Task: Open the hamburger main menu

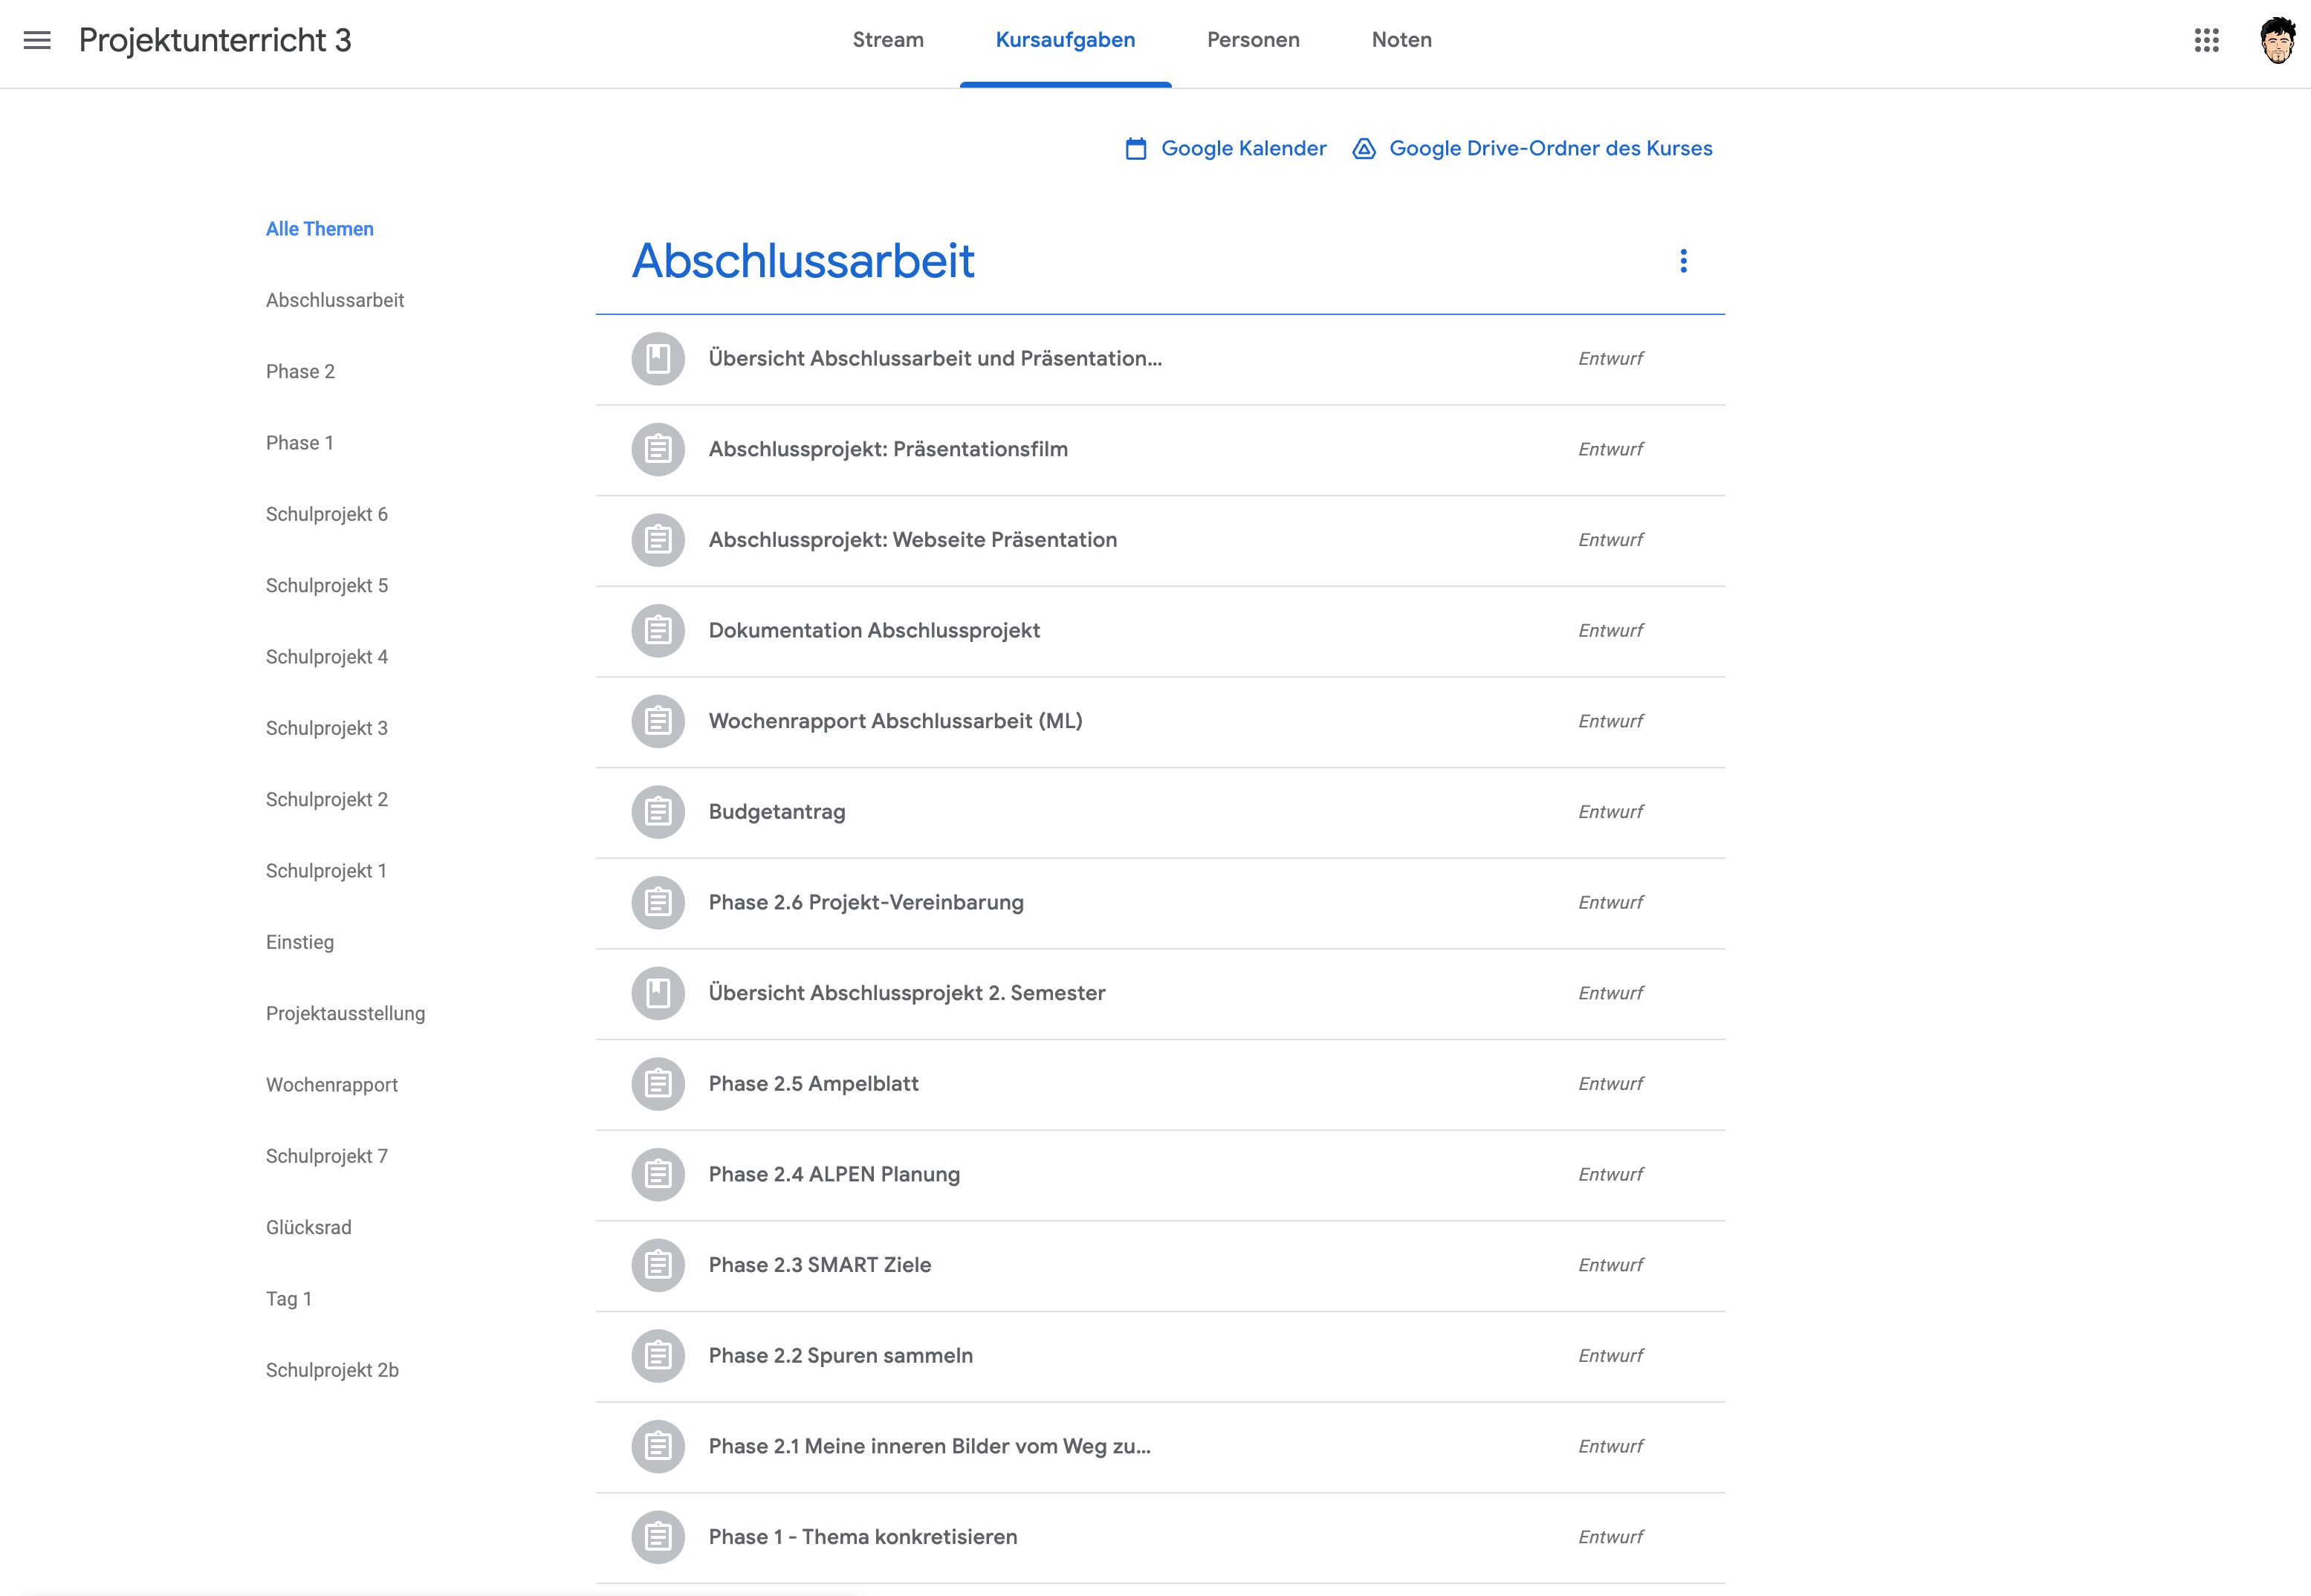Action: pyautogui.click(x=37, y=40)
